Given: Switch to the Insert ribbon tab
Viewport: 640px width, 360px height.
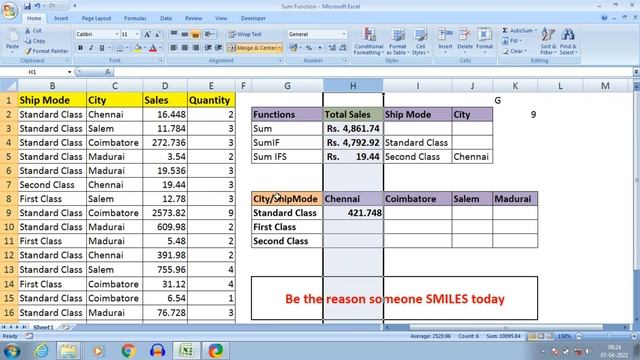Looking at the screenshot, I should coord(61,18).
